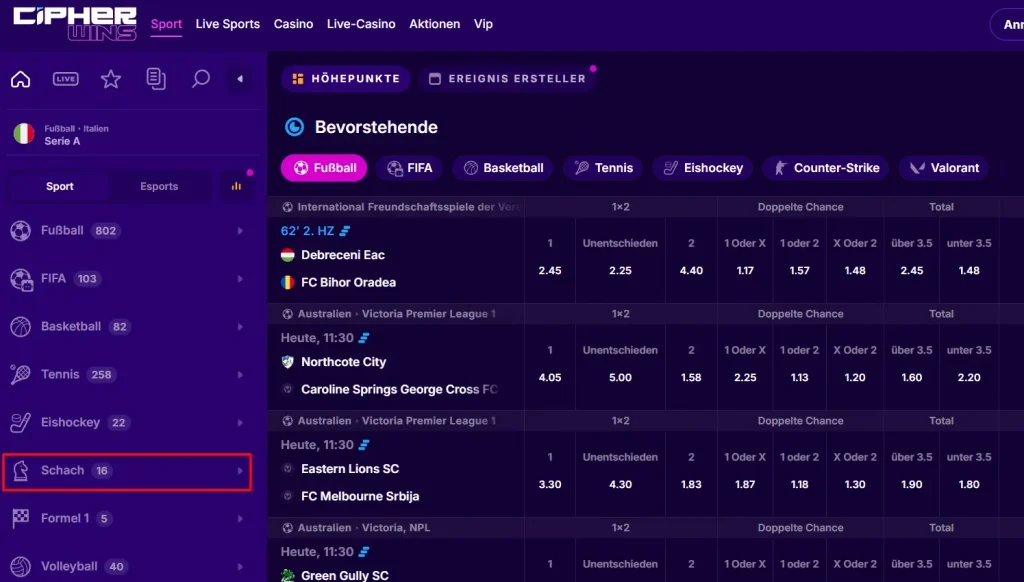Collapse sidebar with the left arrow
The width and height of the screenshot is (1024, 582).
(x=240, y=79)
